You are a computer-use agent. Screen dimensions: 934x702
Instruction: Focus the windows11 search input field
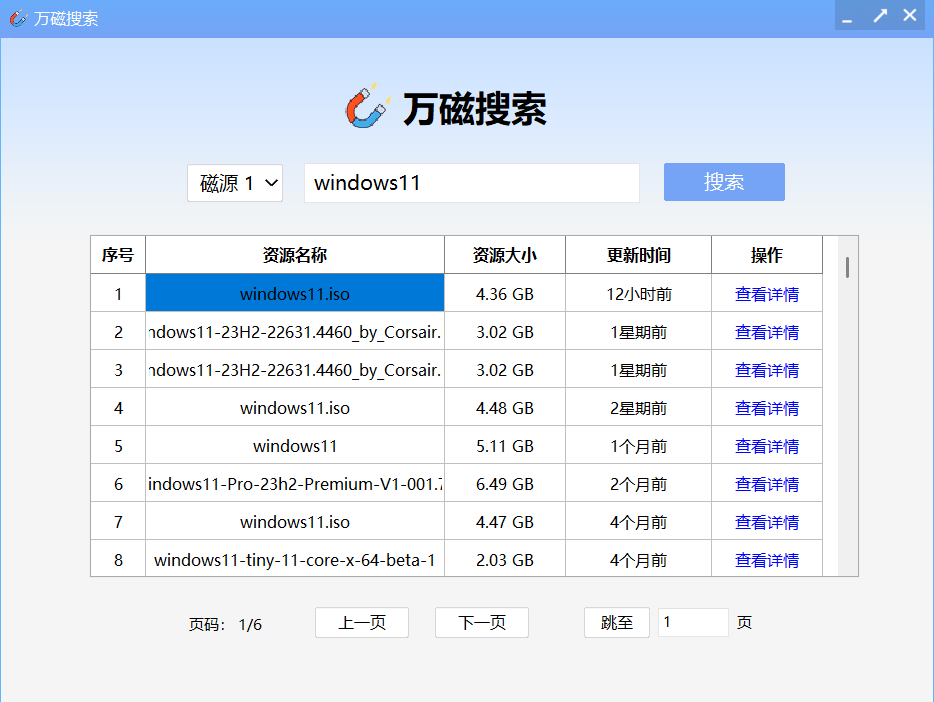472,183
